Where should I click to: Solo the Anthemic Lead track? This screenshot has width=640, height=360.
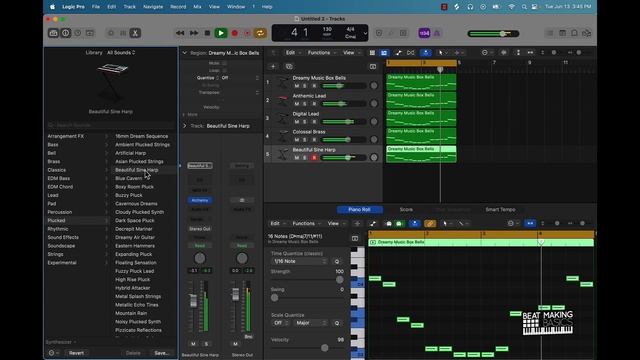coord(304,104)
